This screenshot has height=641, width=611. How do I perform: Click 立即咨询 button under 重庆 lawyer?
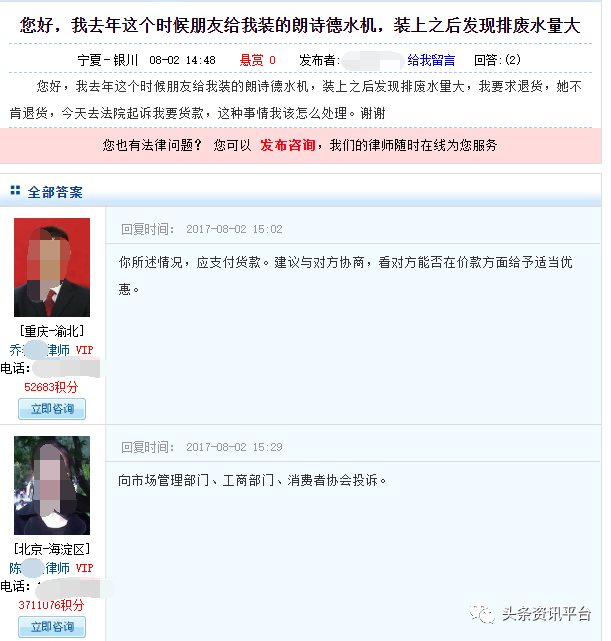(x=52, y=409)
